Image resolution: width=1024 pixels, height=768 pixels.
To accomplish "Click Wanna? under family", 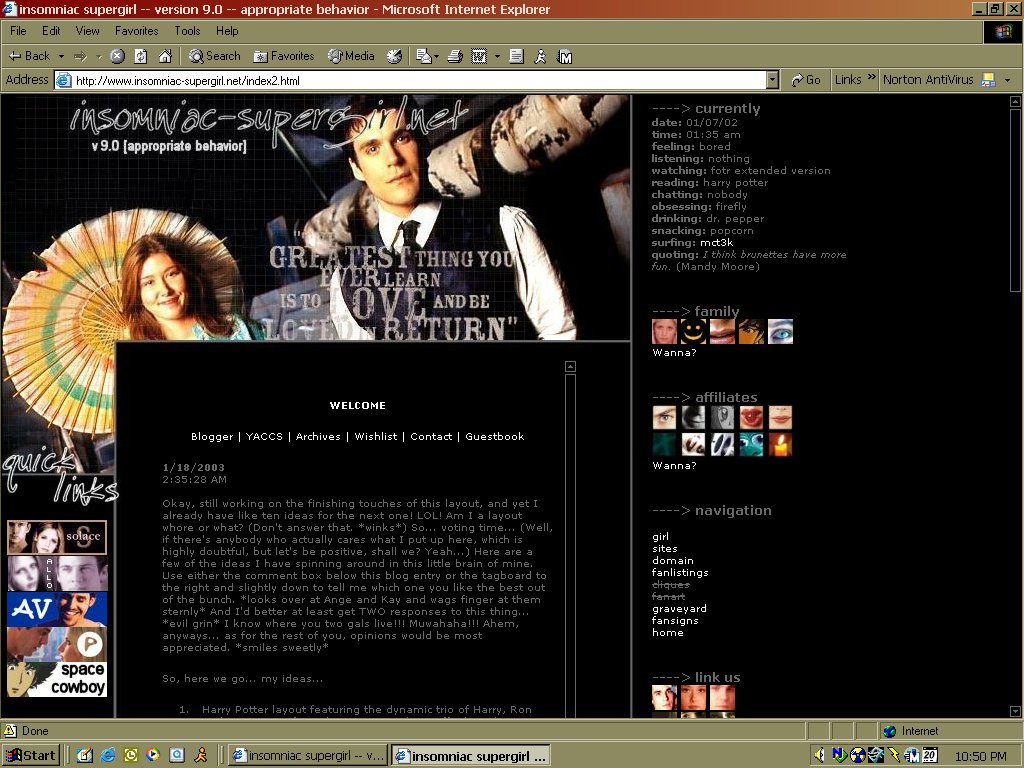I will pos(674,353).
